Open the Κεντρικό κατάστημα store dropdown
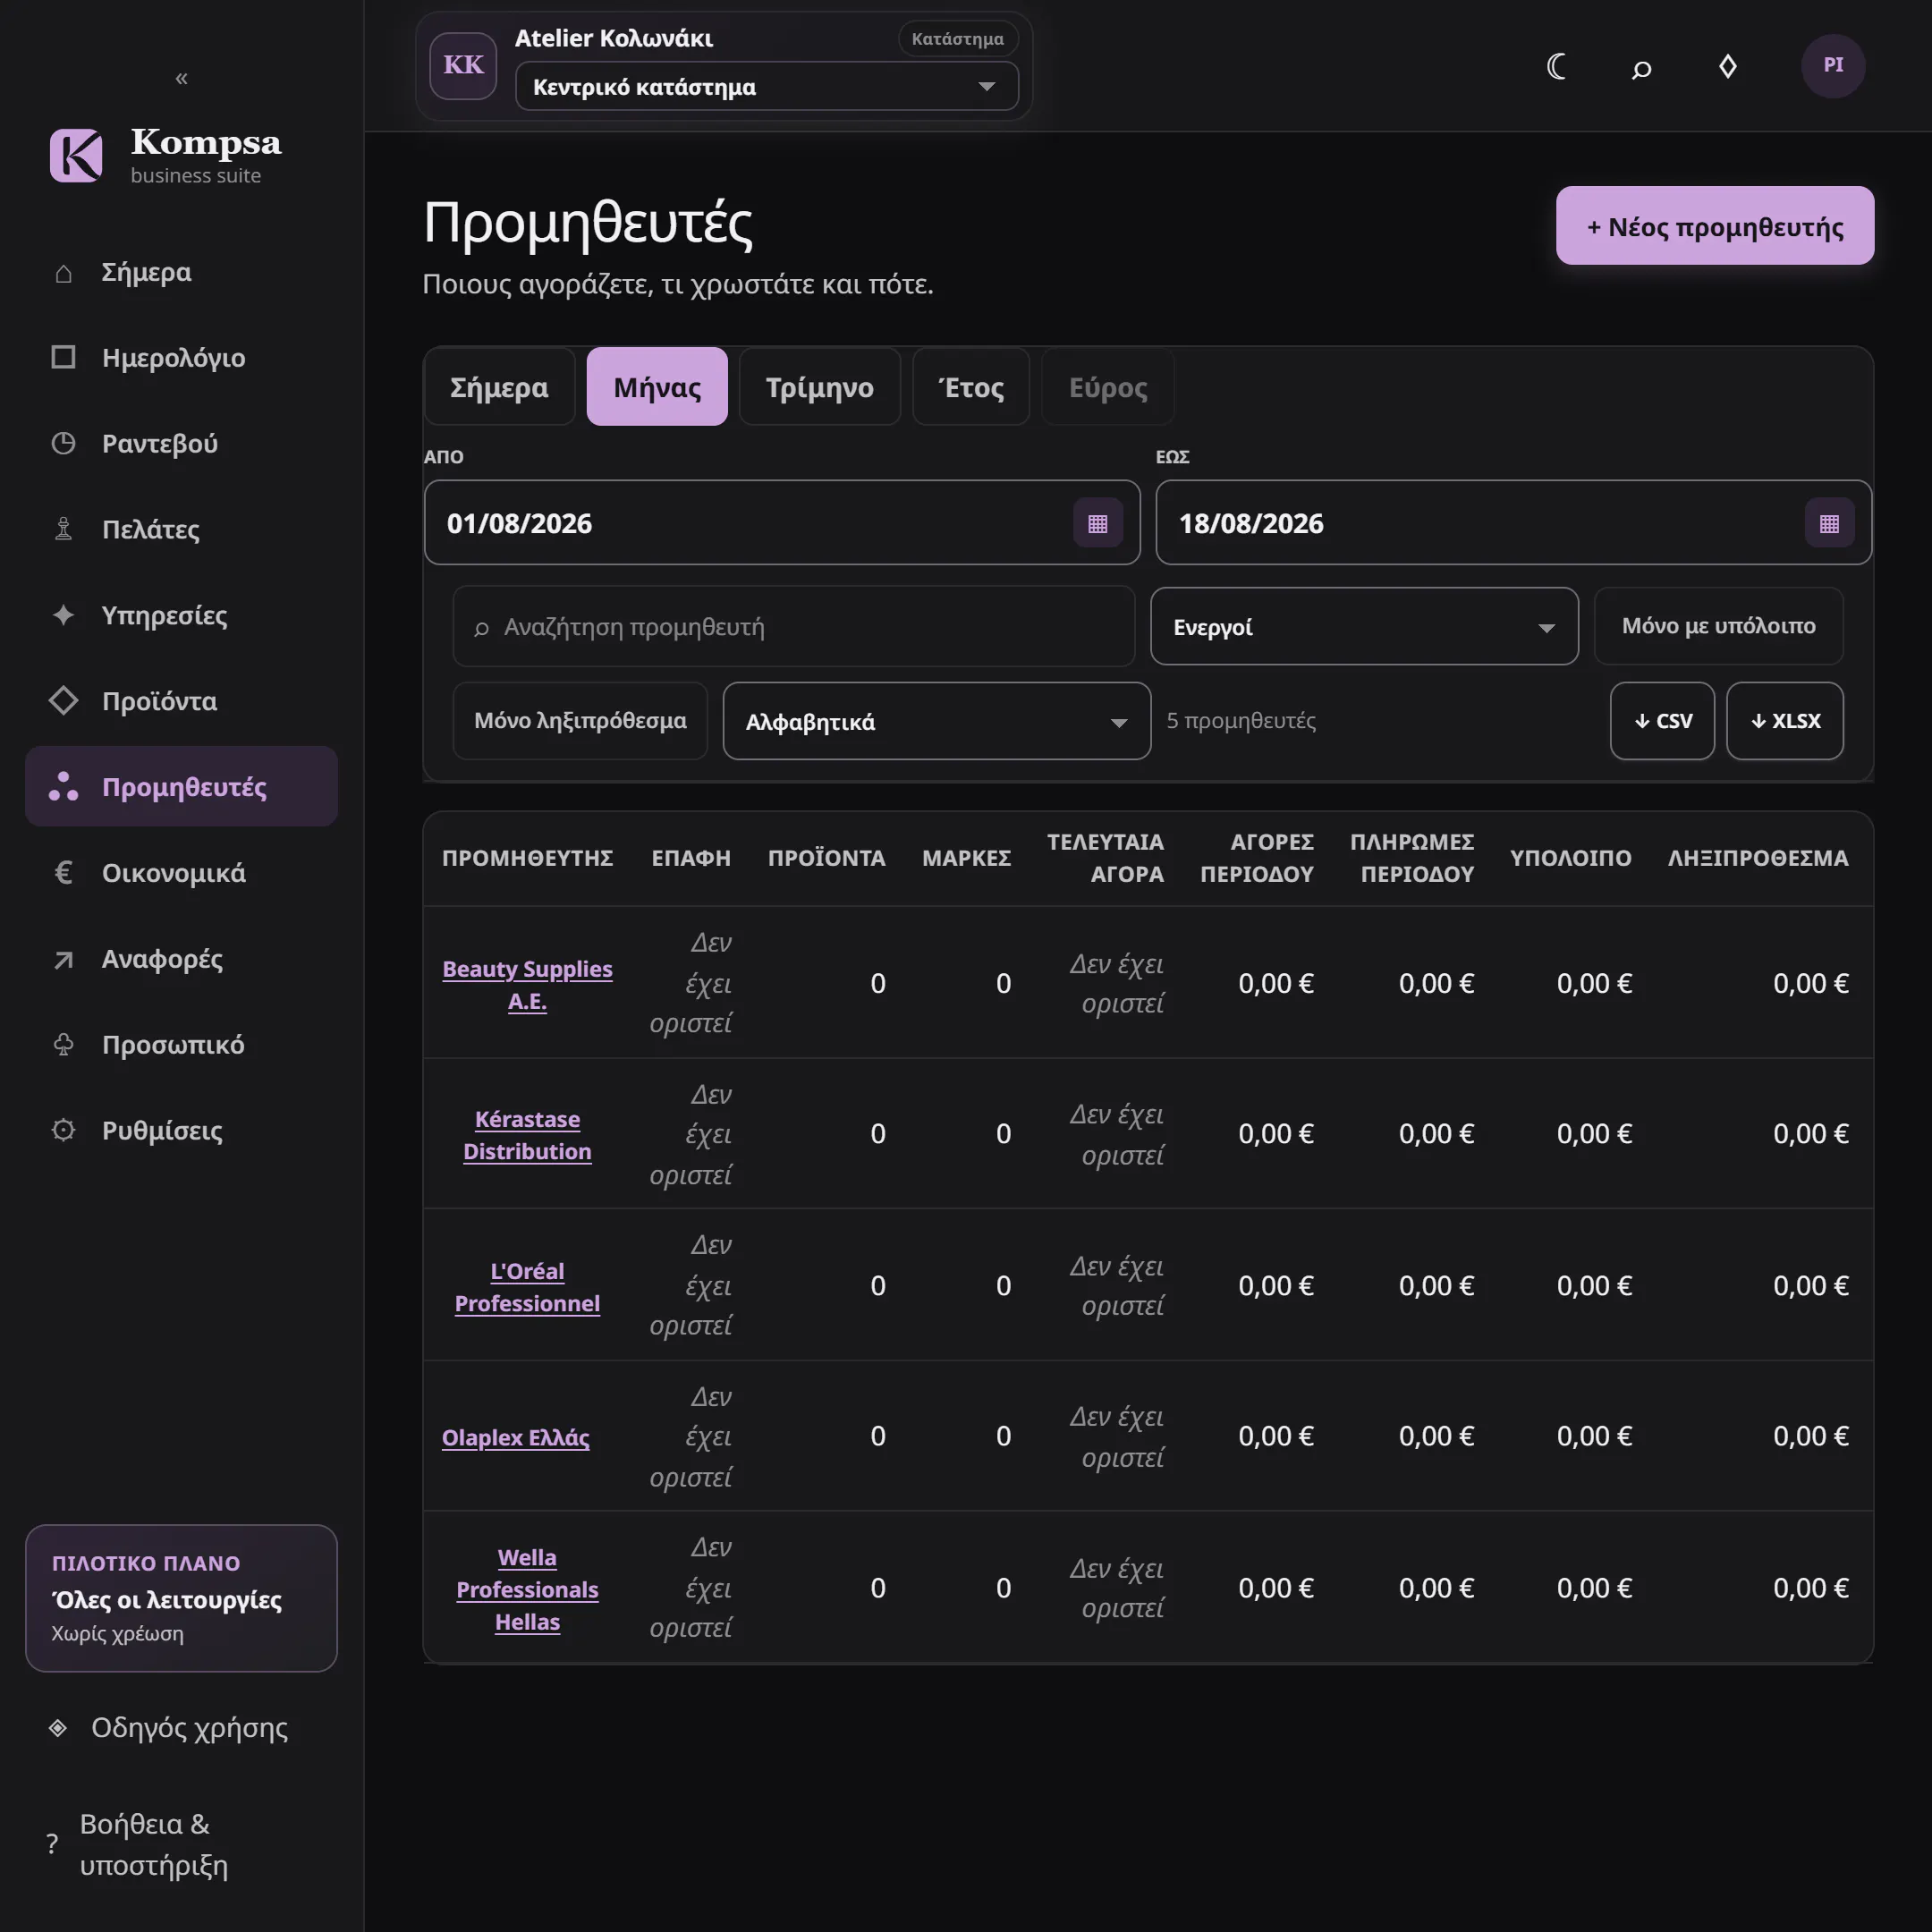Screen dimensions: 1932x1932 [766, 87]
